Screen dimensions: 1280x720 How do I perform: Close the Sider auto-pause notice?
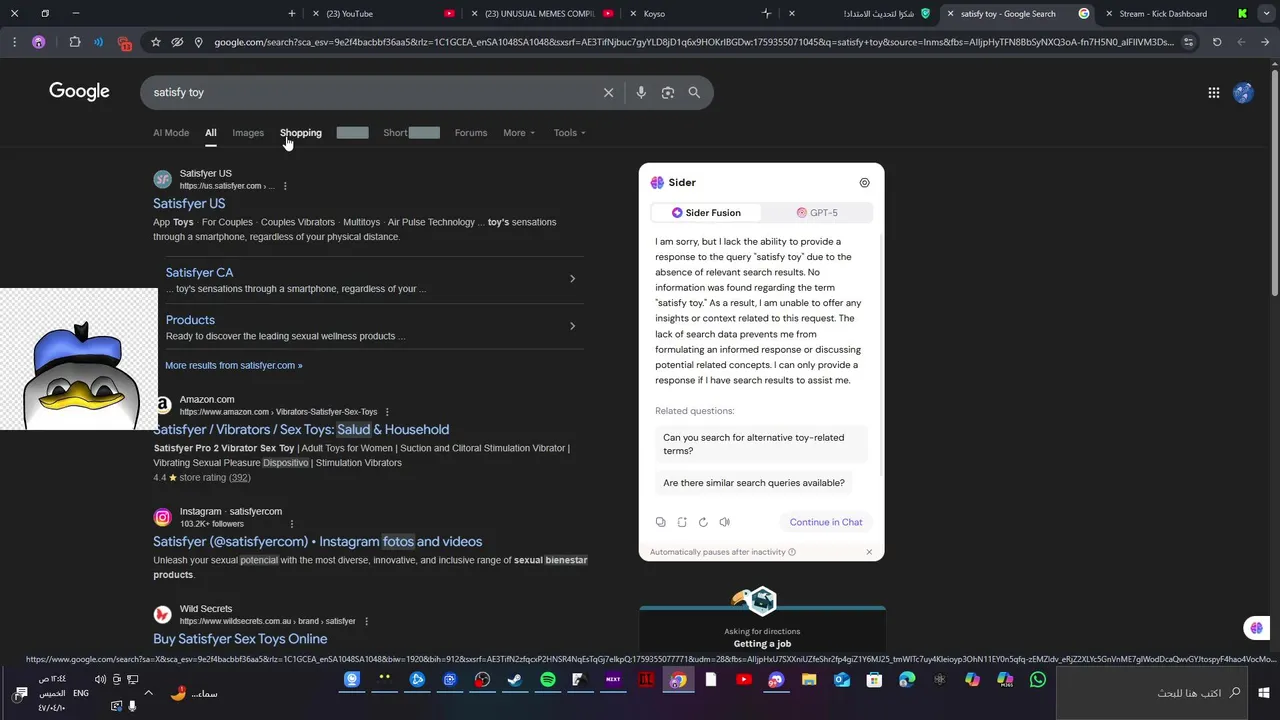[869, 552]
